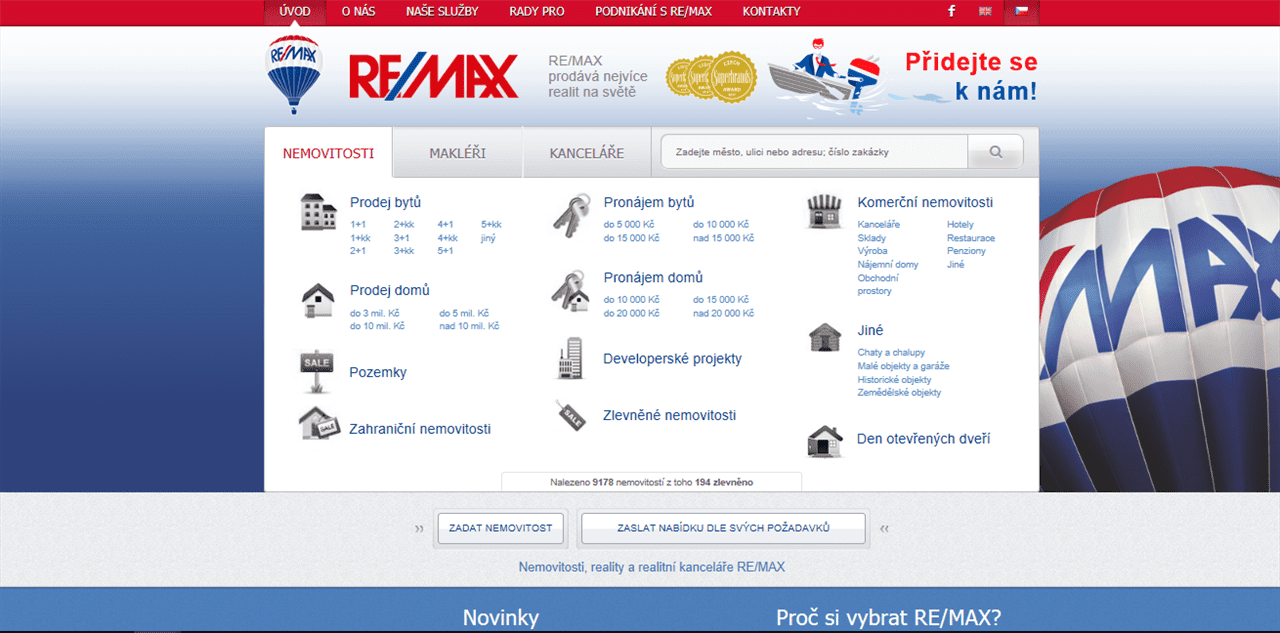
Task: Click the keys icon beside Pronájem domů
Action: (570, 291)
